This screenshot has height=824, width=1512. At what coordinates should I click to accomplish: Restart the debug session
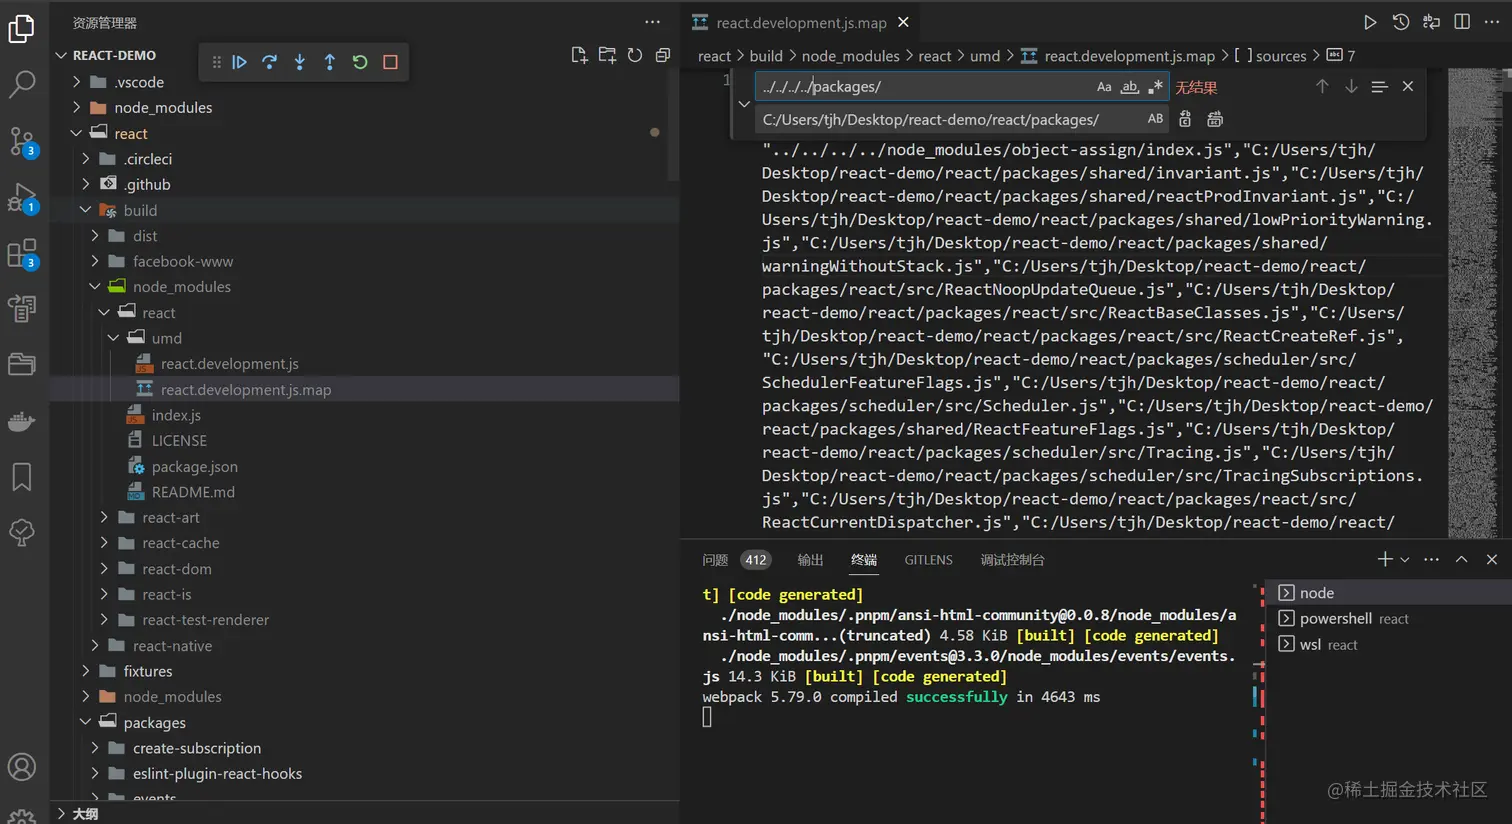click(360, 62)
